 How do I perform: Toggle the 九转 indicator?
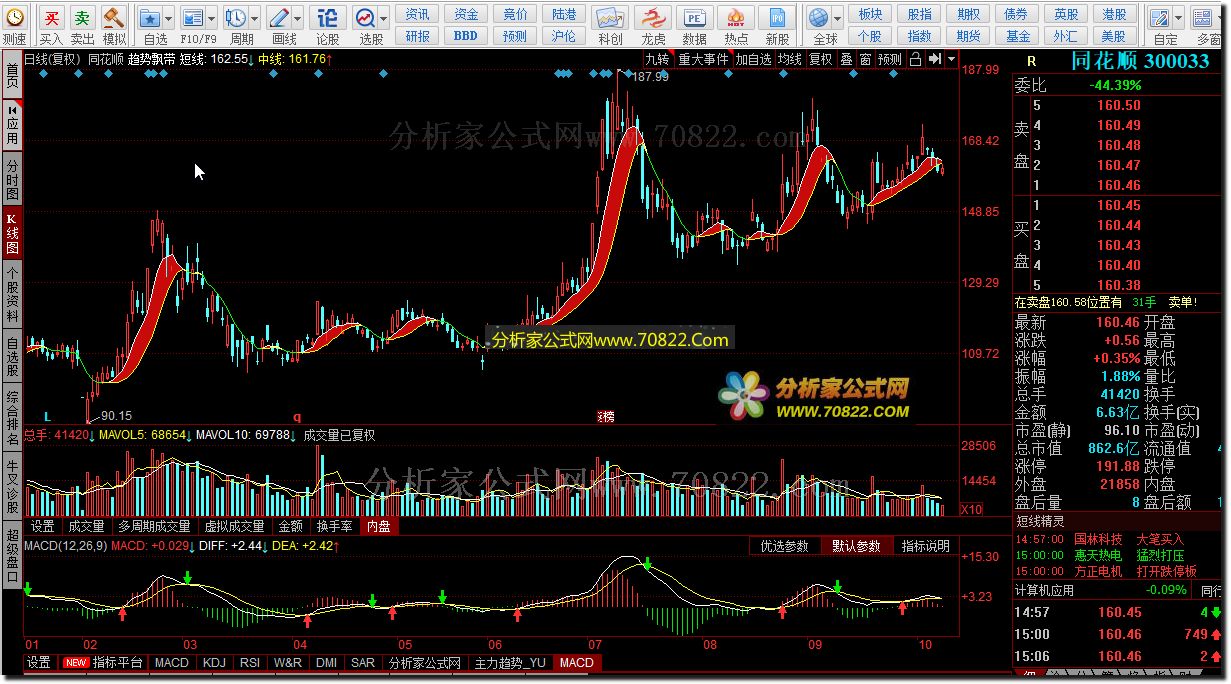[657, 59]
